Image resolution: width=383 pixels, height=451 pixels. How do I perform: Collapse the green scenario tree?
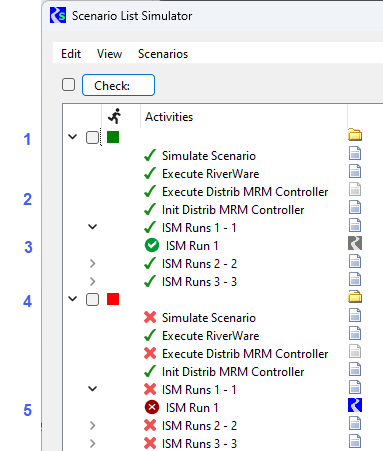point(73,137)
